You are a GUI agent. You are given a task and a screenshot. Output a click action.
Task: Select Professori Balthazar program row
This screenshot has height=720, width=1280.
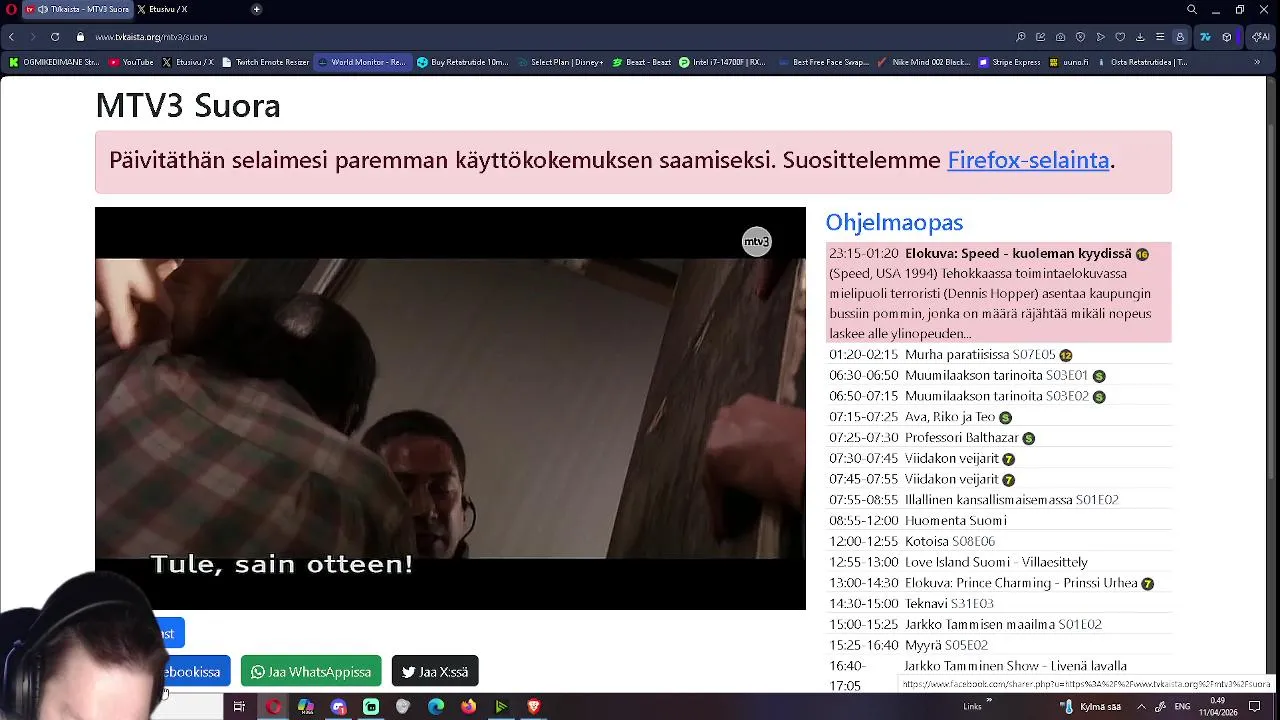998,437
